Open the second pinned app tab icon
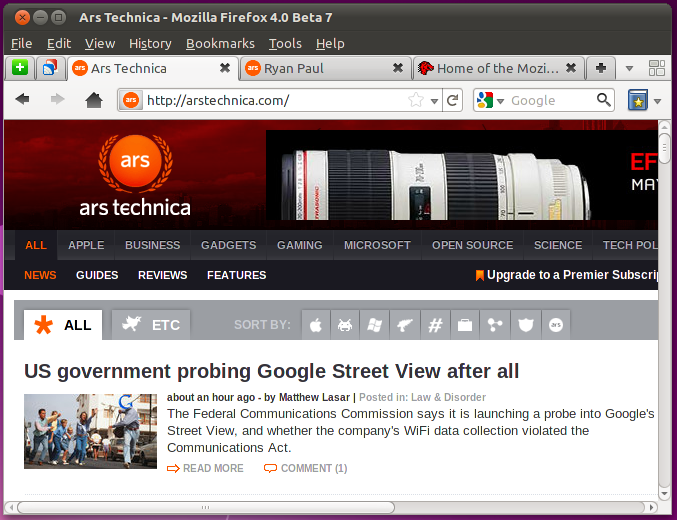 coord(50,68)
